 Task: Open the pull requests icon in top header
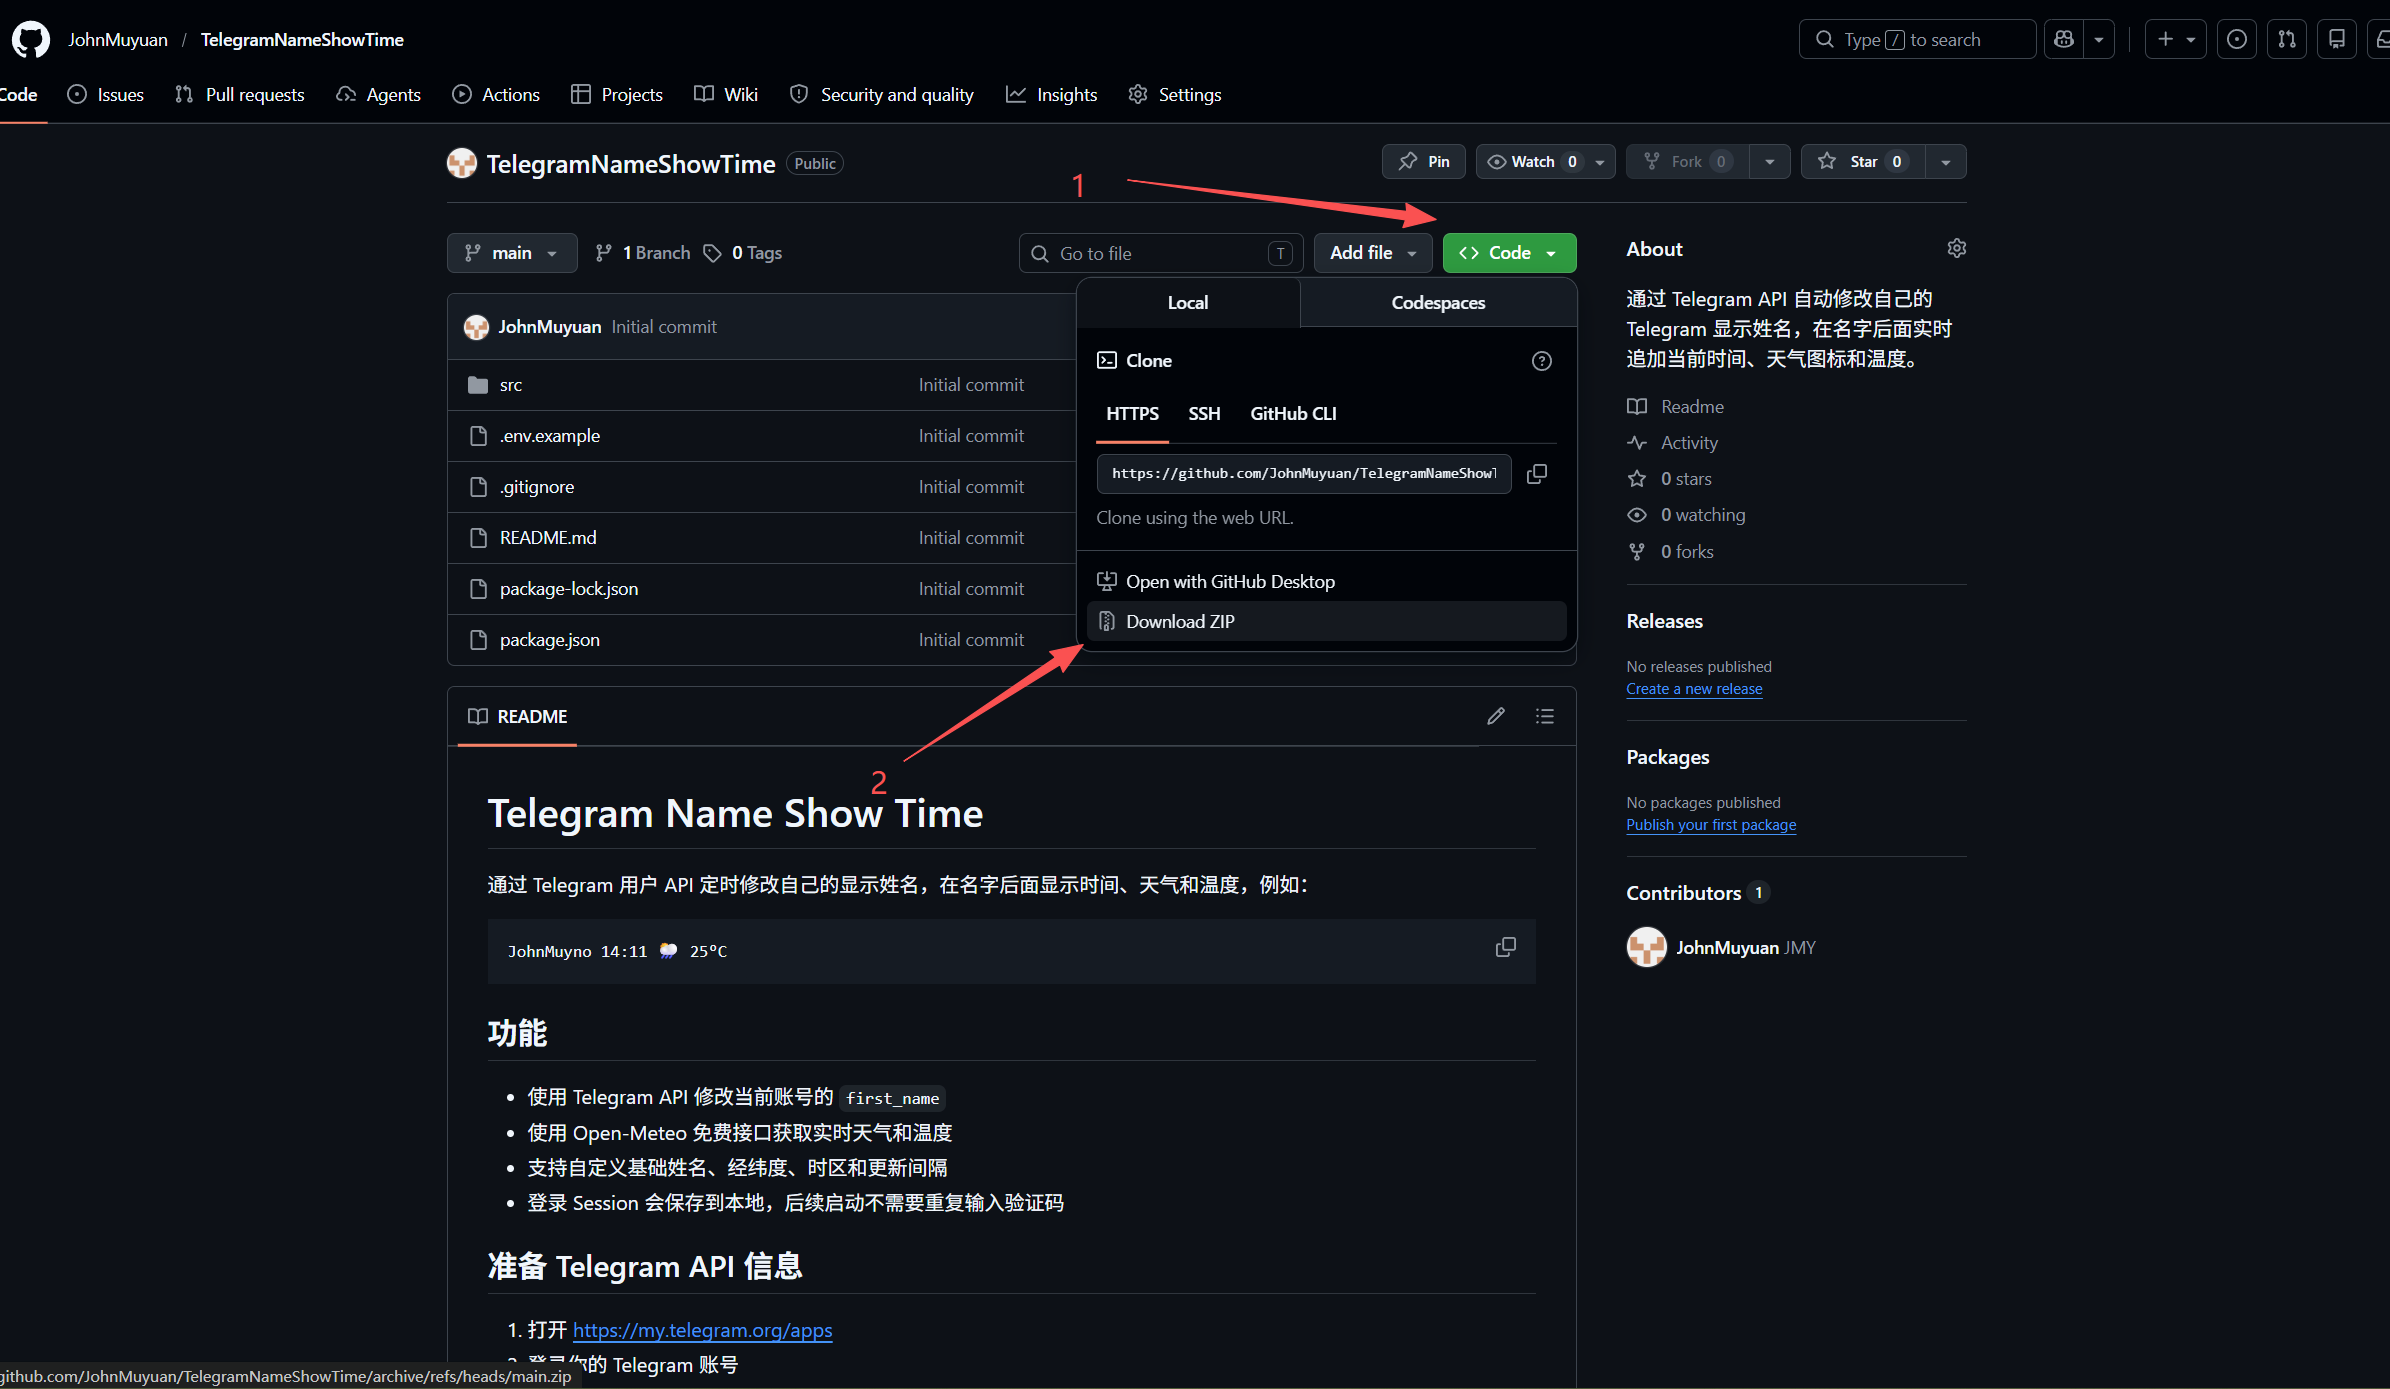[x=2287, y=39]
